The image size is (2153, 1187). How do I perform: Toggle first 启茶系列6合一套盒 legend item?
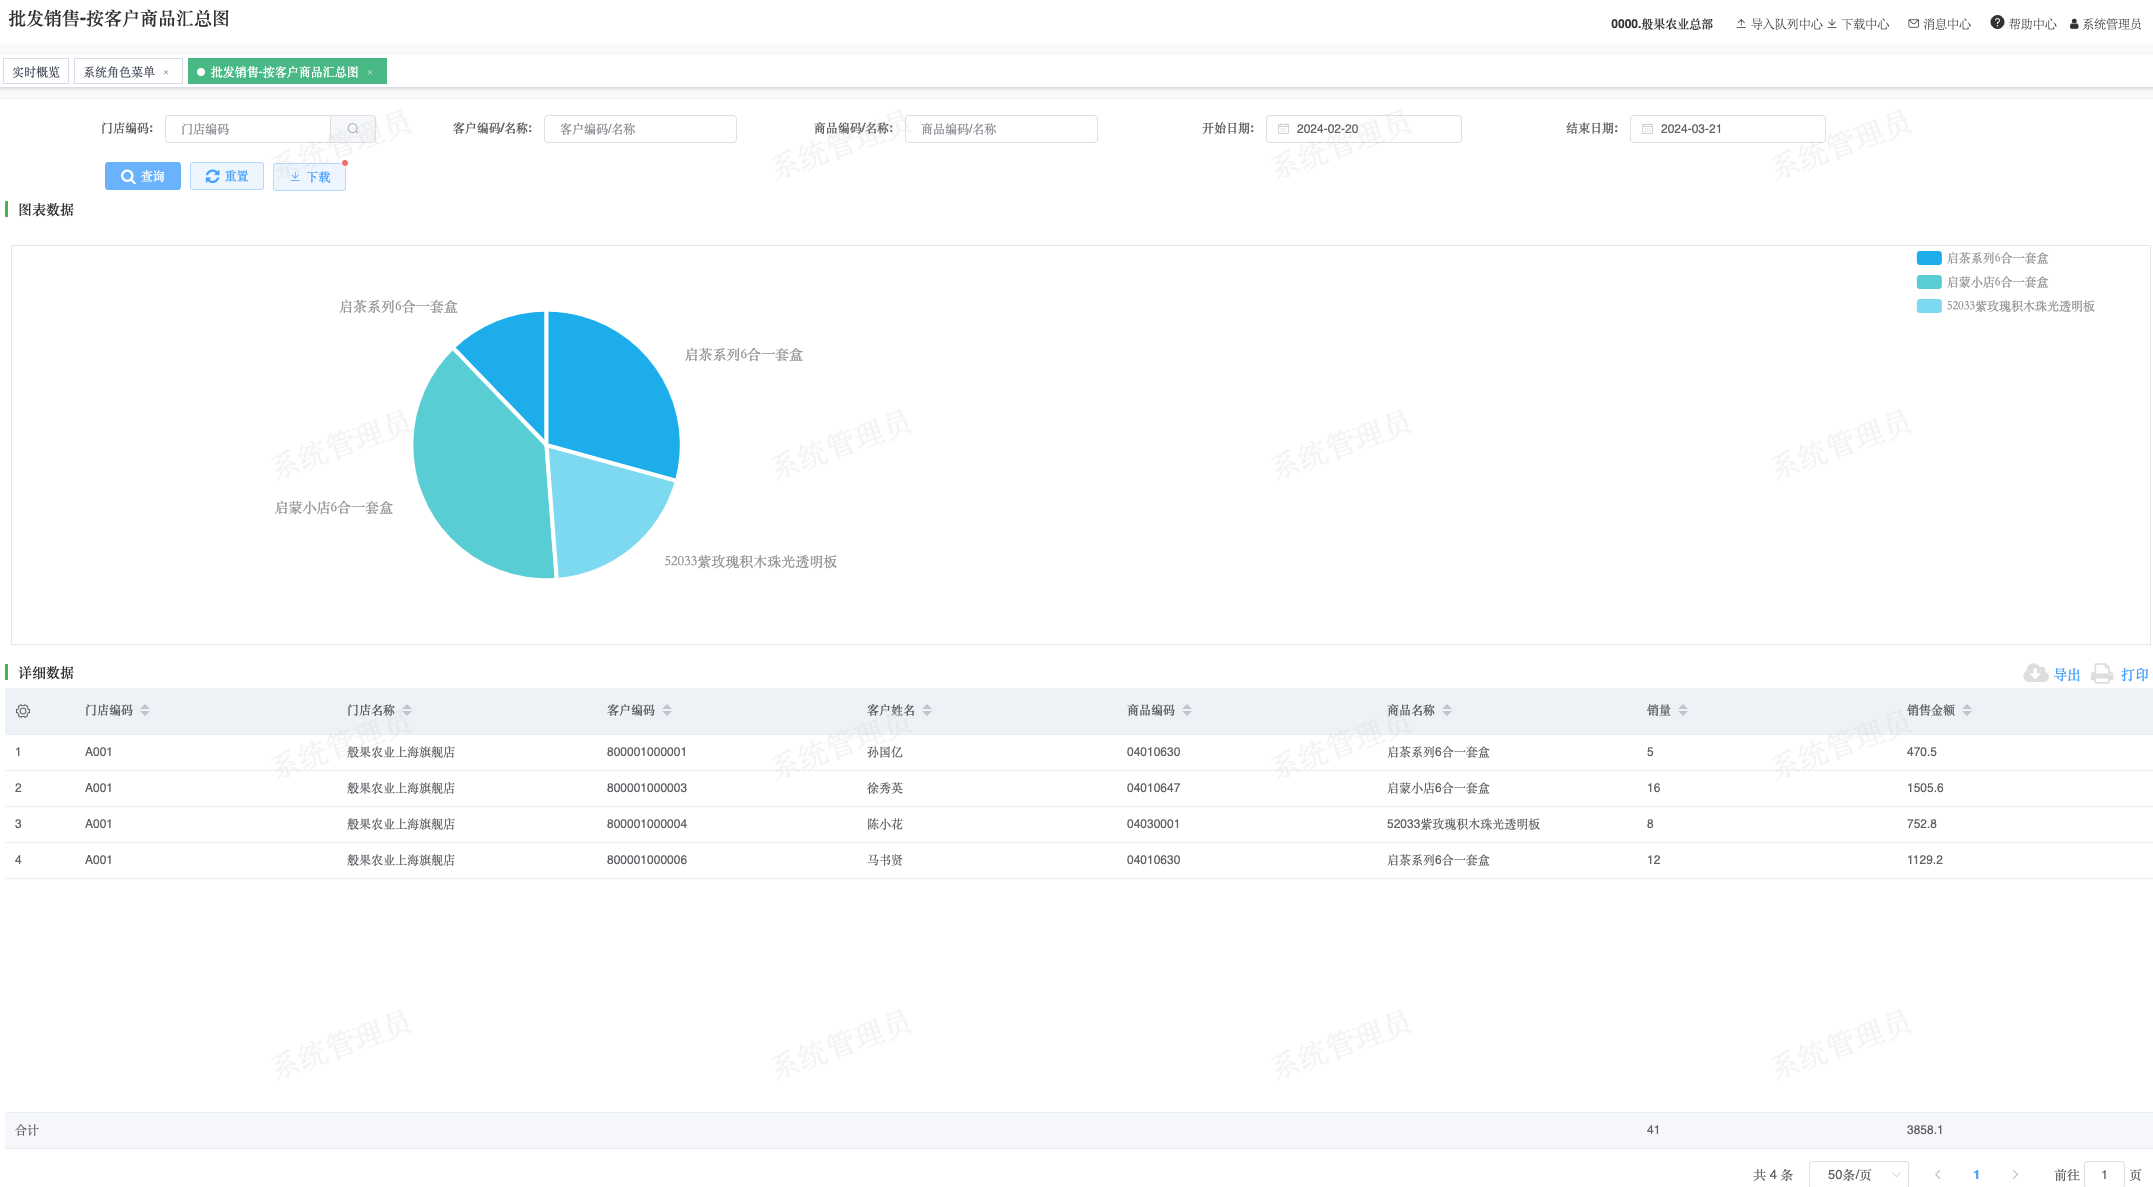(x=1929, y=258)
